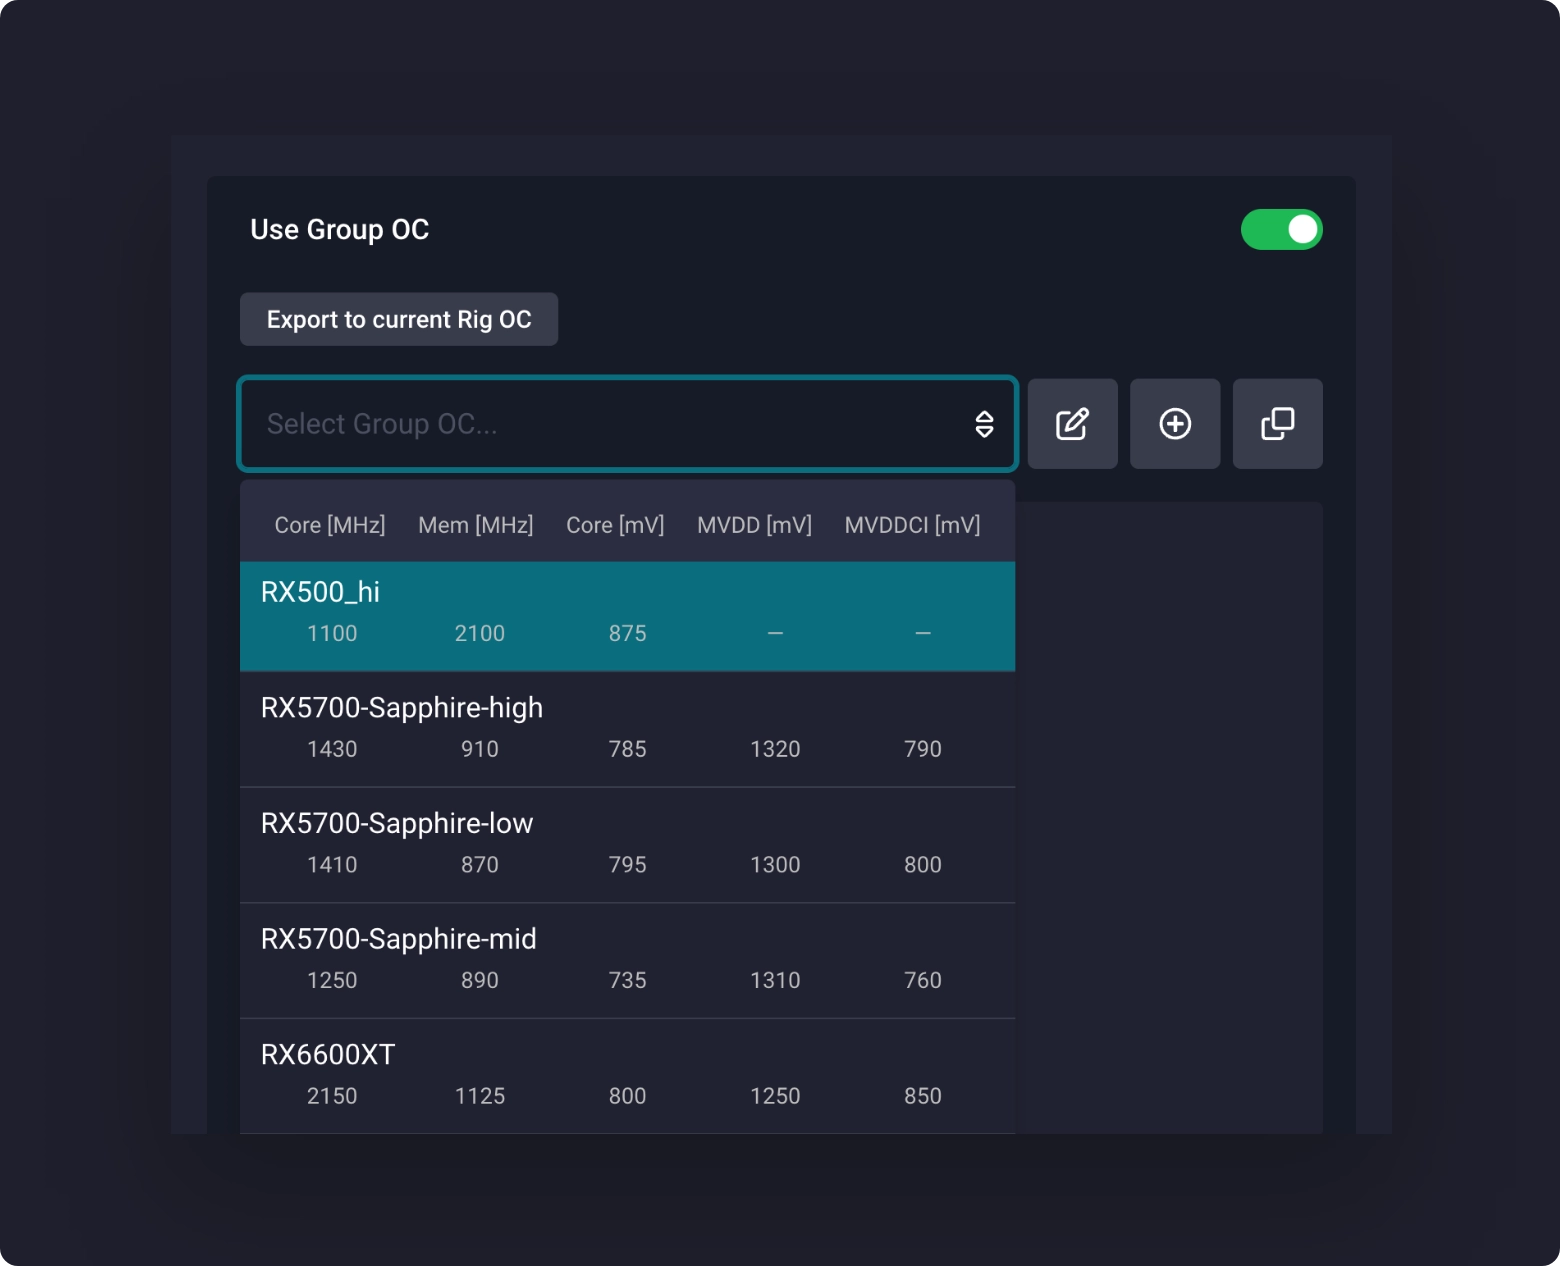This screenshot has height=1266, width=1560.
Task: Click the Use Group OC label text
Action: point(339,230)
